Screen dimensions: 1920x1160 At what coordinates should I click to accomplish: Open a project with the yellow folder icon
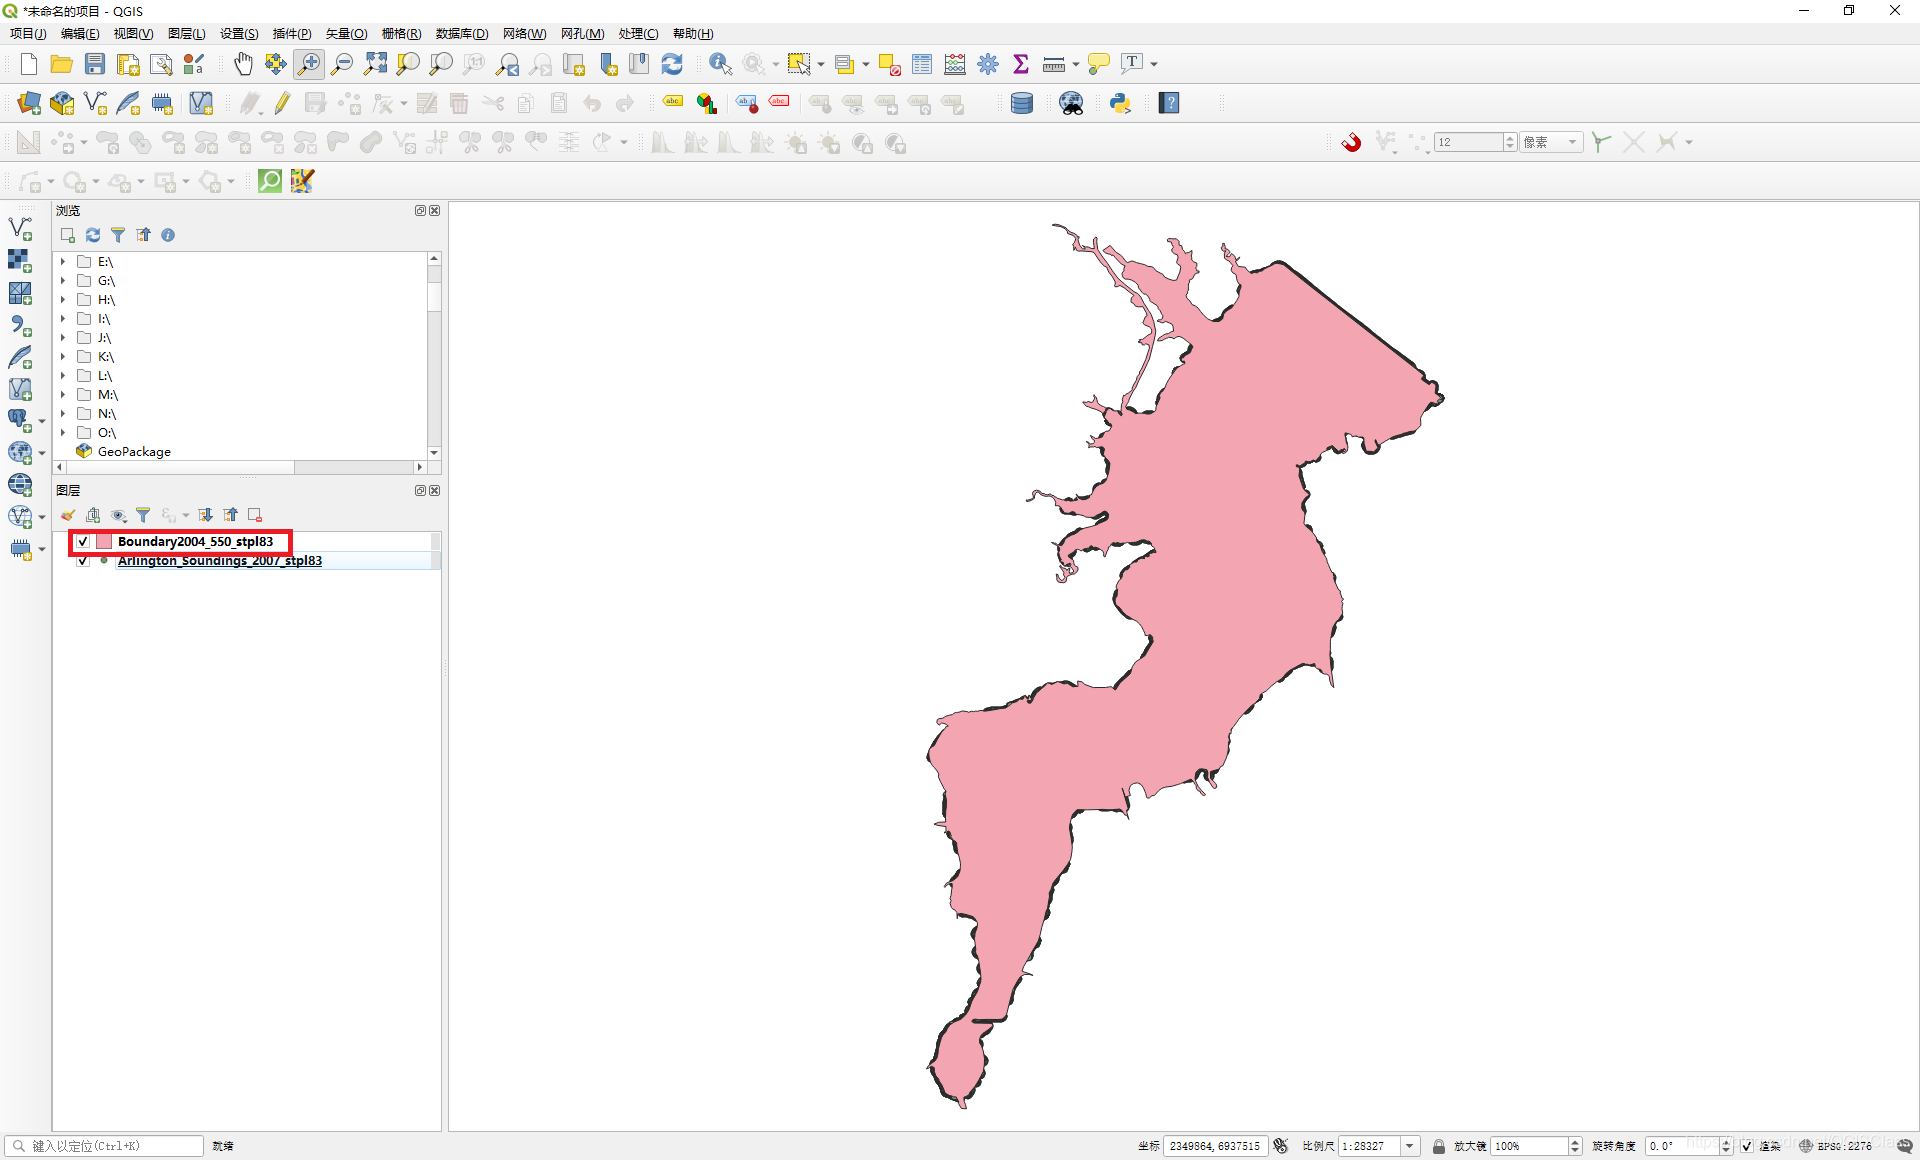tap(62, 64)
